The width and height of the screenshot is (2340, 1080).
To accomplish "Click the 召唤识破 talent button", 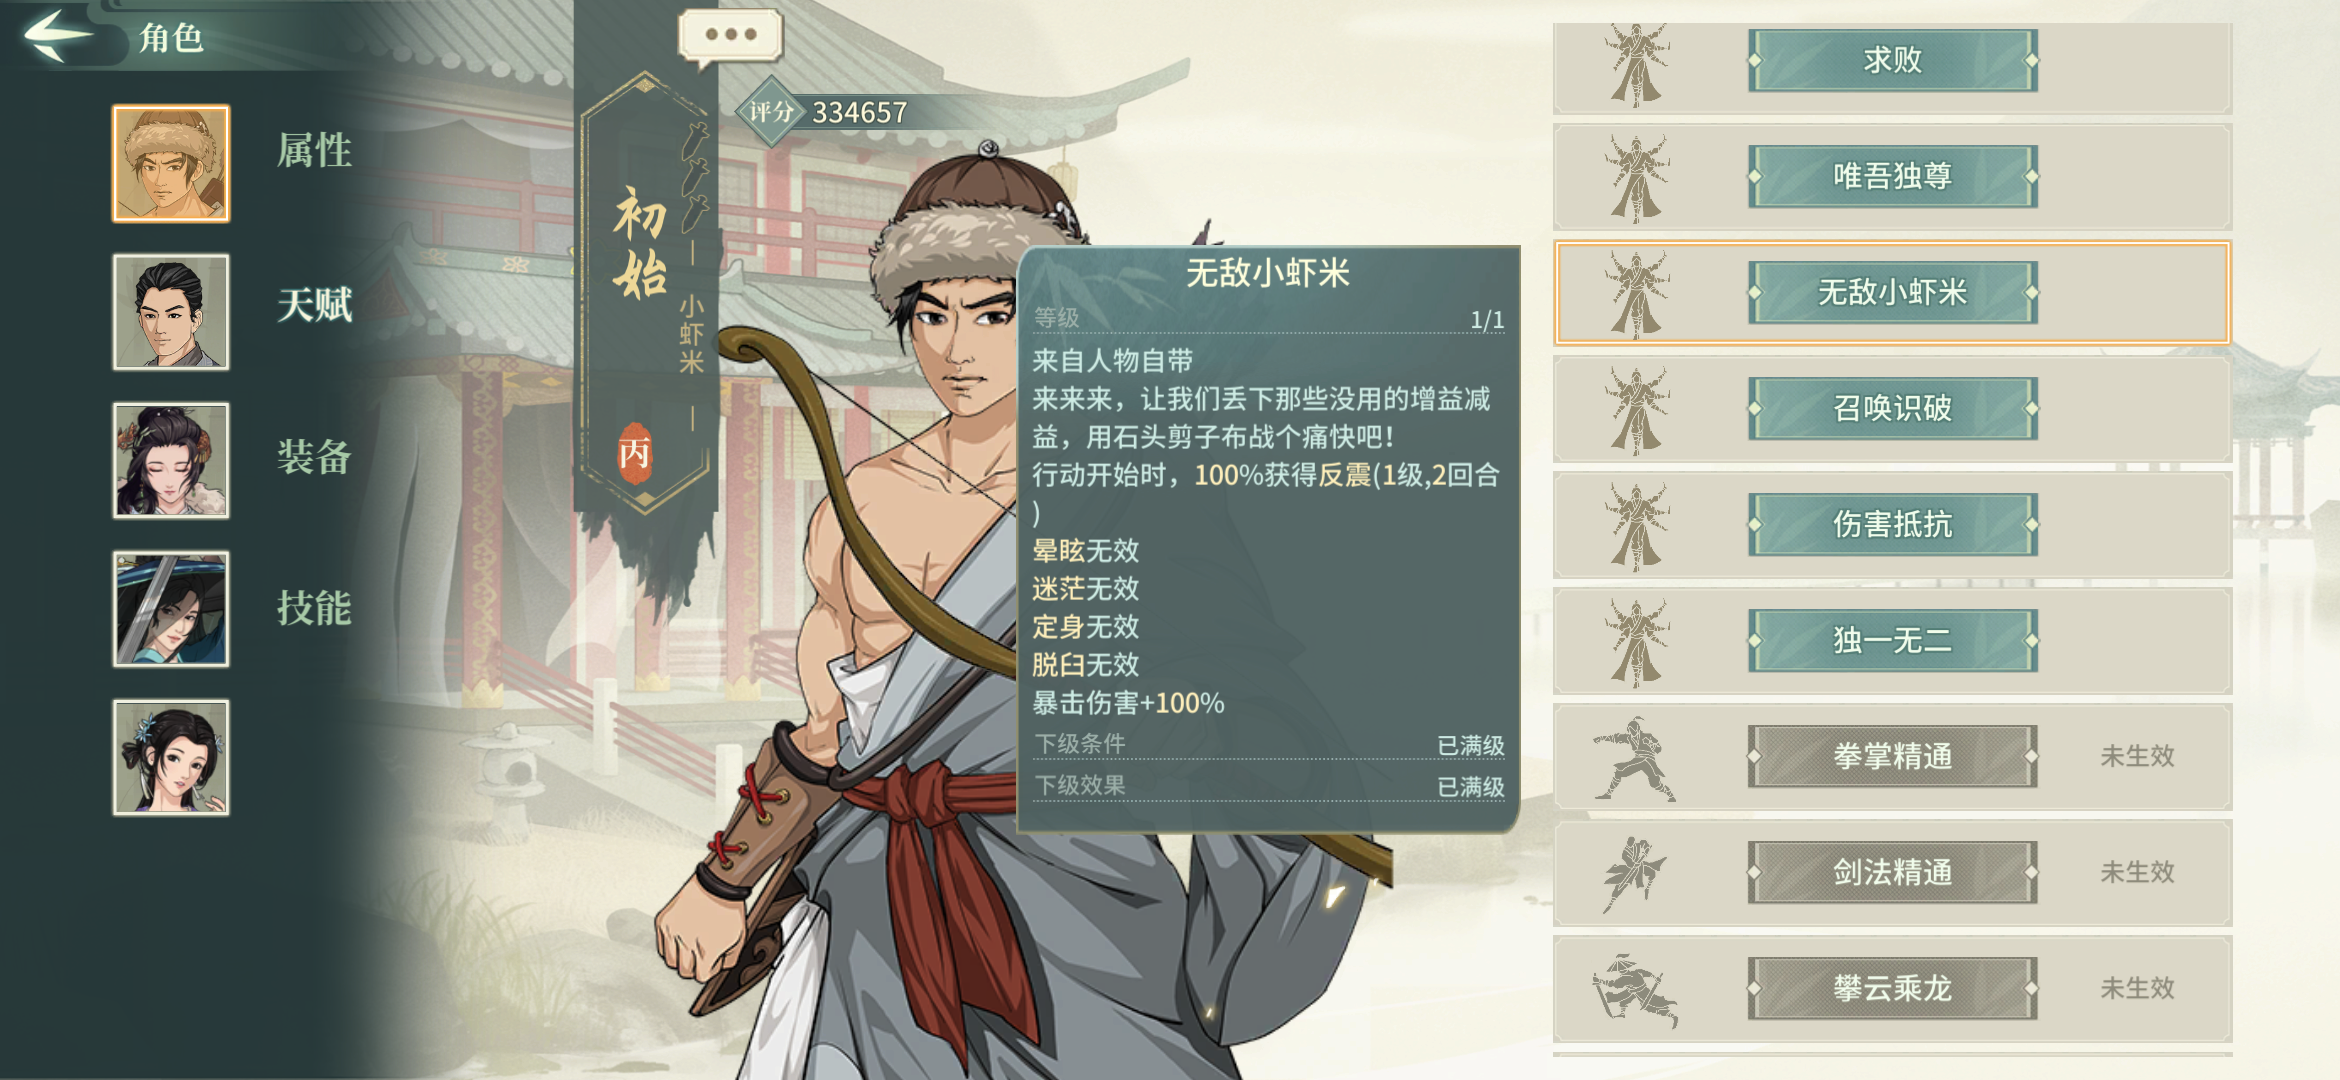I will click(1892, 408).
